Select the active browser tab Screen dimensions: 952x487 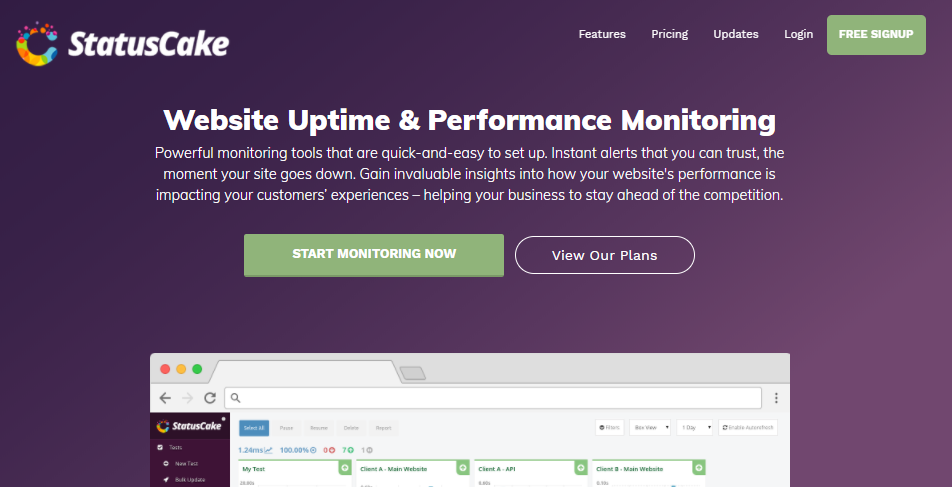(307, 372)
